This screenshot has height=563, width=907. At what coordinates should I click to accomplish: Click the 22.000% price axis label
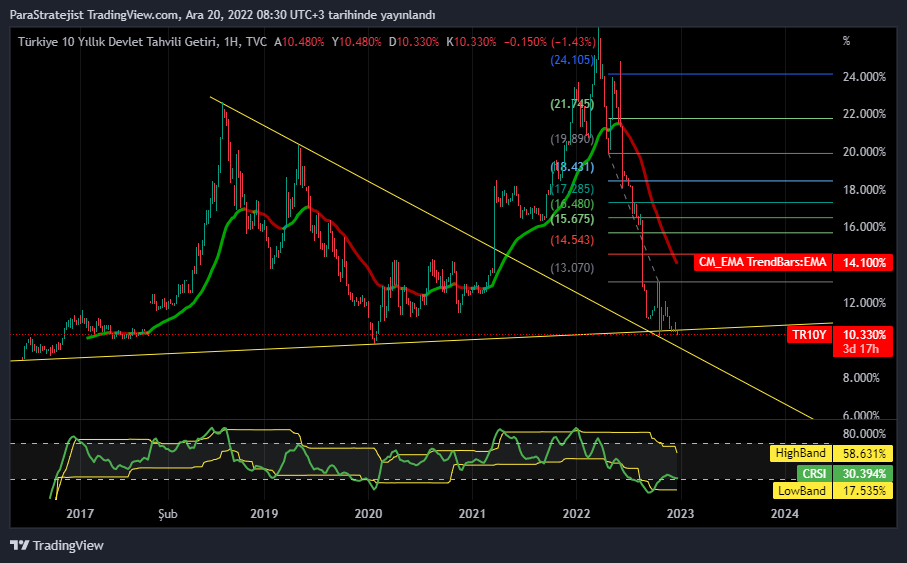[864, 114]
